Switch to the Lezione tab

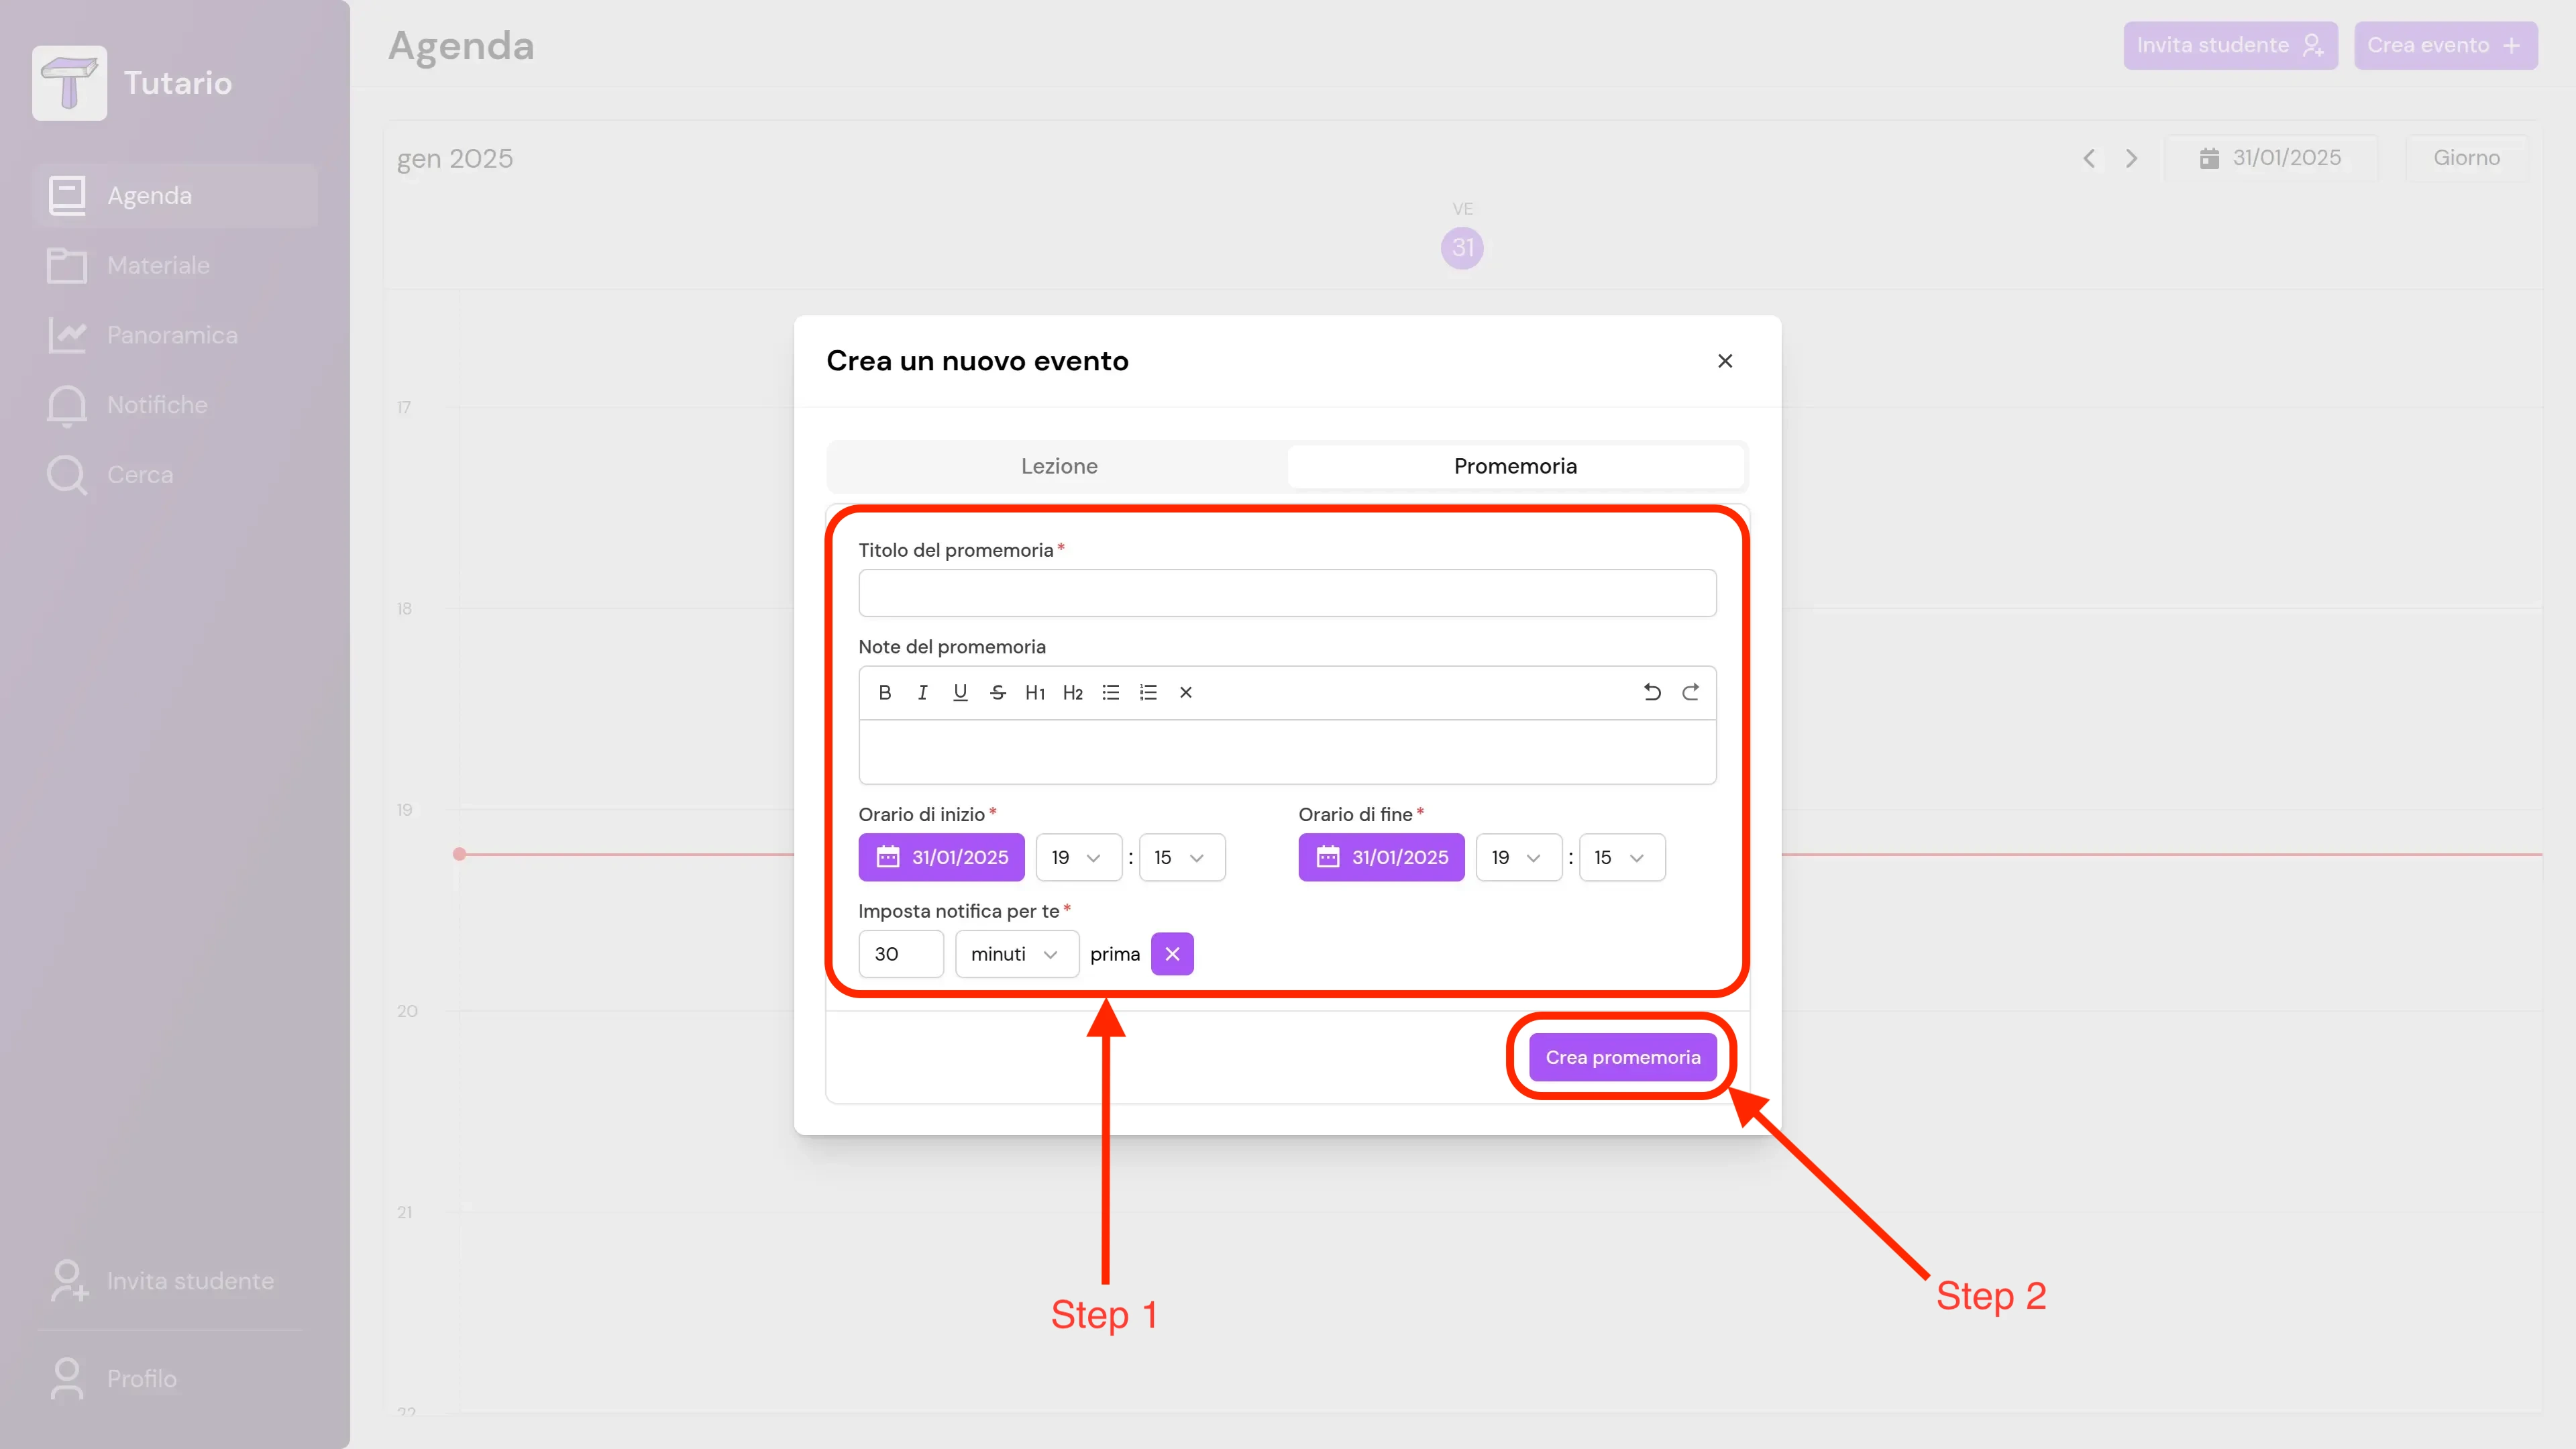[x=1059, y=466]
